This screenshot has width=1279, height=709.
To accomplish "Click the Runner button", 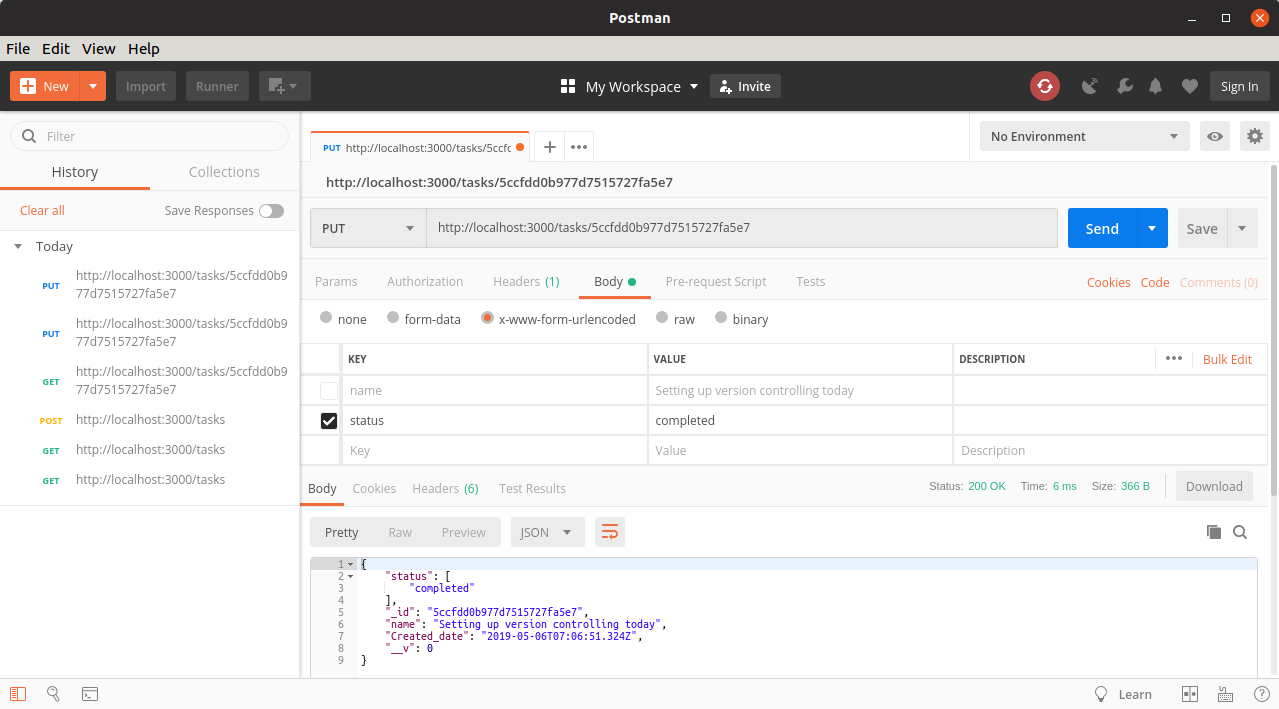I will point(217,86).
